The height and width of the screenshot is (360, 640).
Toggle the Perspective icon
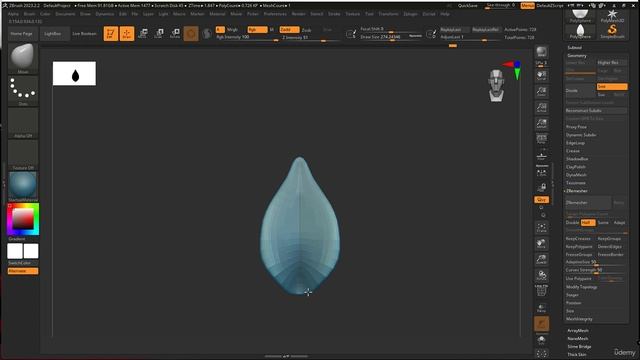542,139
